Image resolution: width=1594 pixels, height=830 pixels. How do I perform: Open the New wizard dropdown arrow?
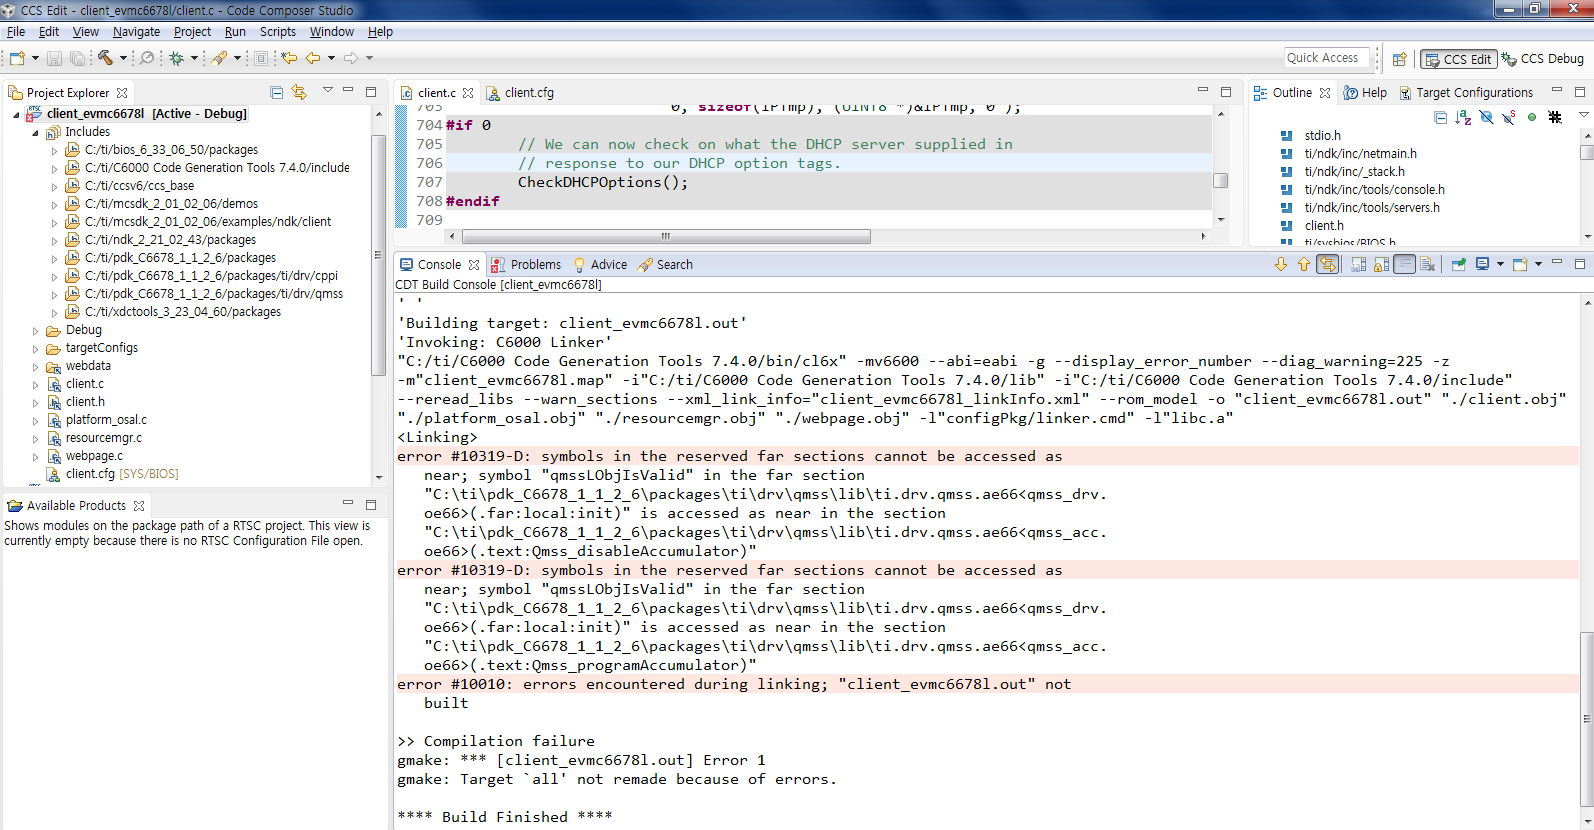pos(35,58)
